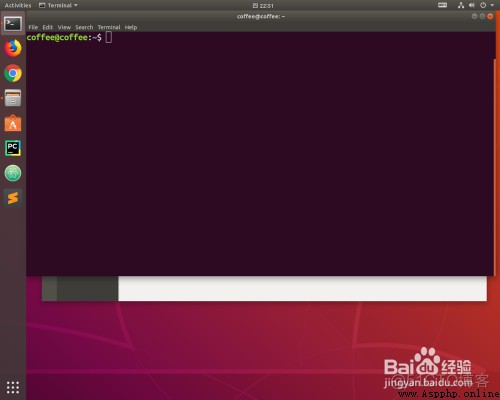Open the Edit menu

click(x=48, y=27)
